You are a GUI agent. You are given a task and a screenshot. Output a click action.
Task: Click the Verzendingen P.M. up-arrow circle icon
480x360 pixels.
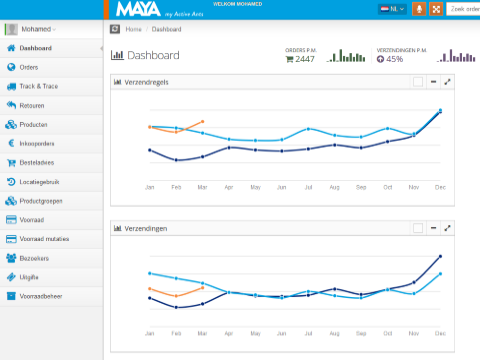click(380, 59)
